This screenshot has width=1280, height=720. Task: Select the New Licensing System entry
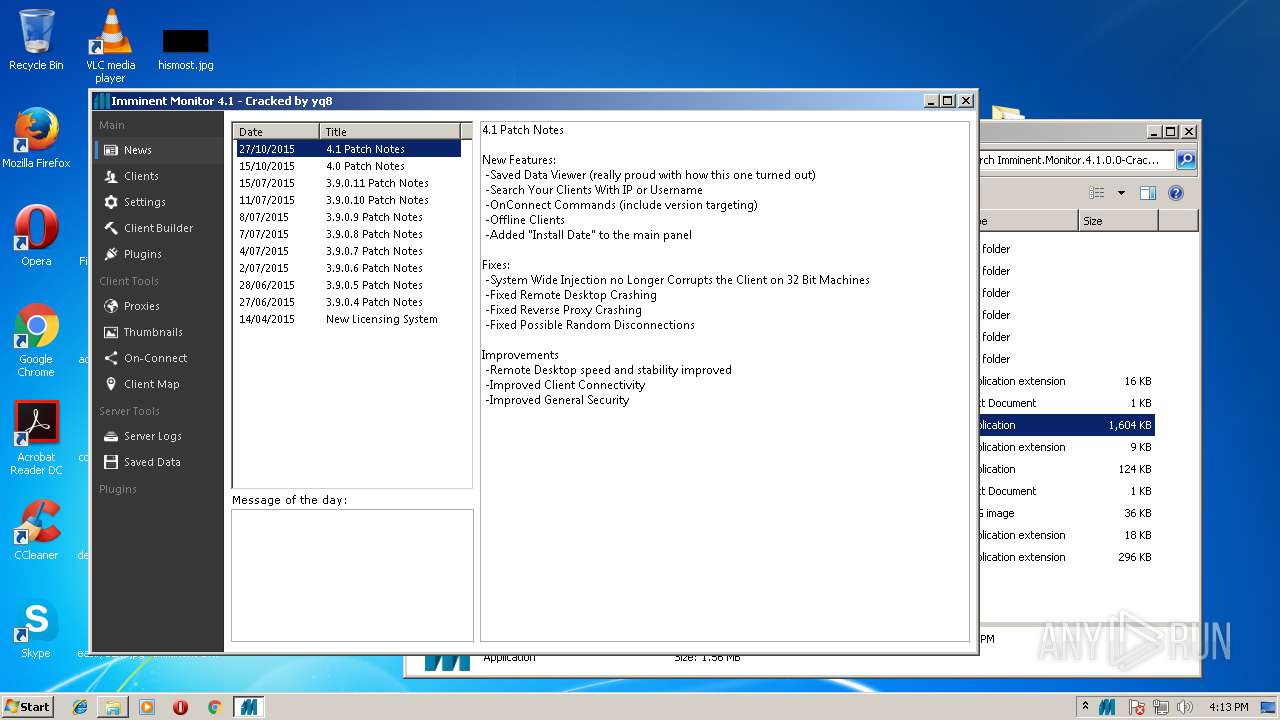pos(349,319)
